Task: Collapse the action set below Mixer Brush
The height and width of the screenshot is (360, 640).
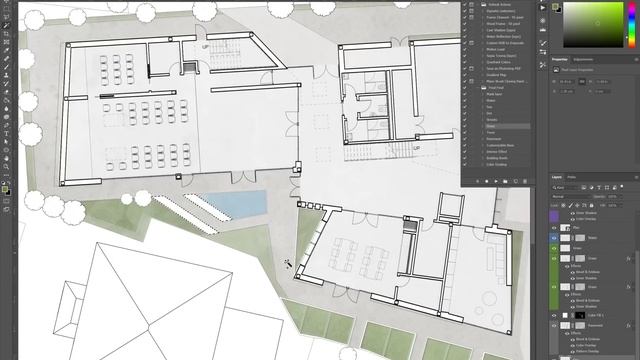Action: 478,87
